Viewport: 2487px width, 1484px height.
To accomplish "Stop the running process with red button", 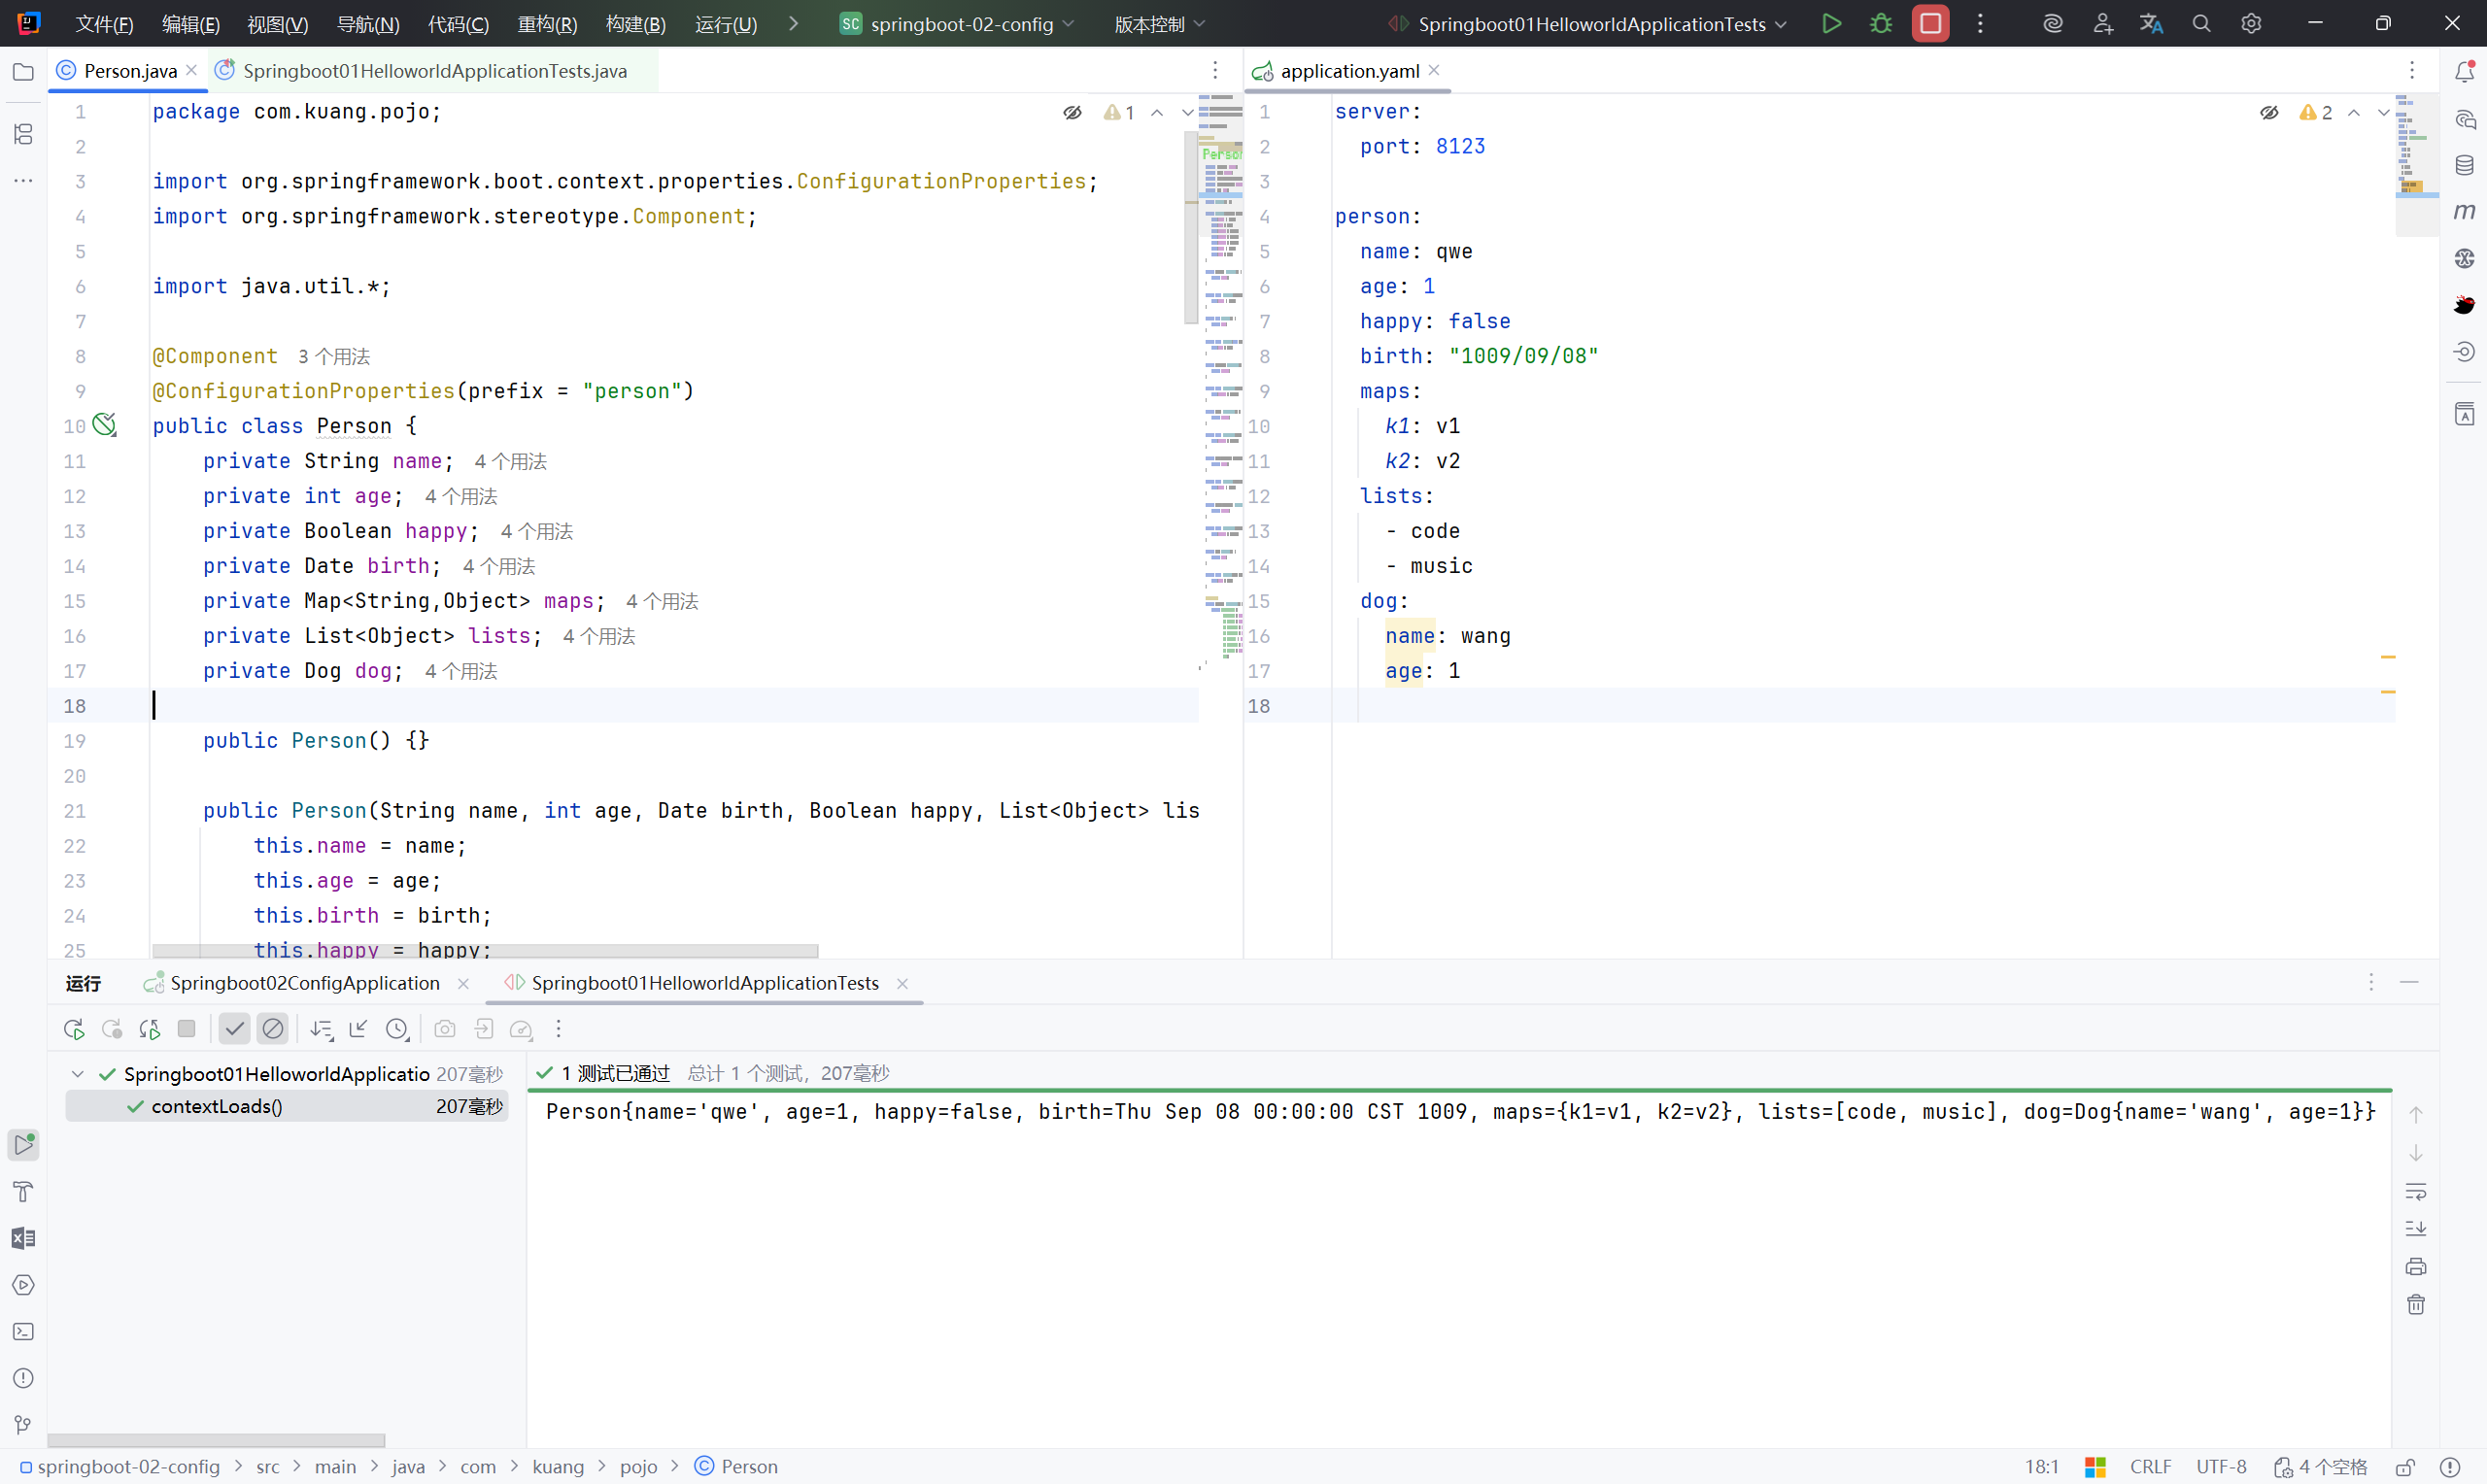I will 1930,23.
